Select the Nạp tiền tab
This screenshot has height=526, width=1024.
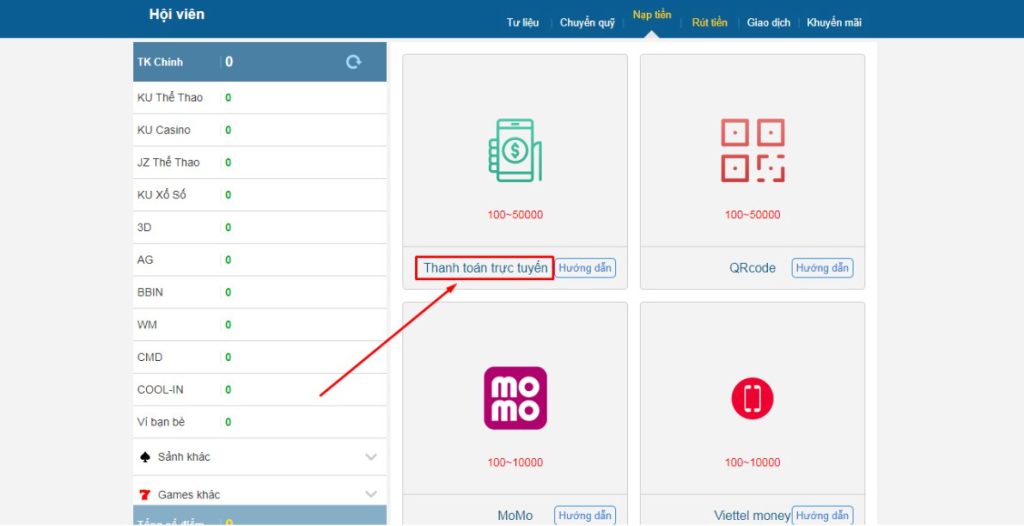(652, 15)
